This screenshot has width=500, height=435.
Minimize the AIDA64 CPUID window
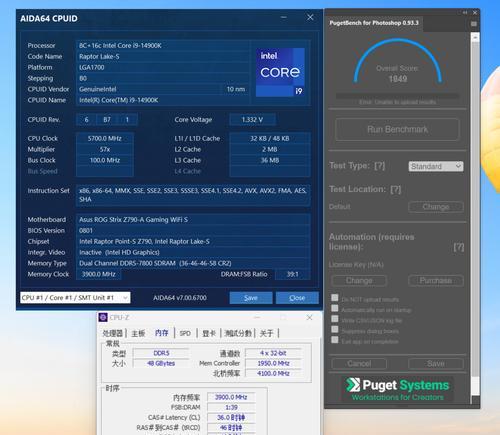point(284,17)
